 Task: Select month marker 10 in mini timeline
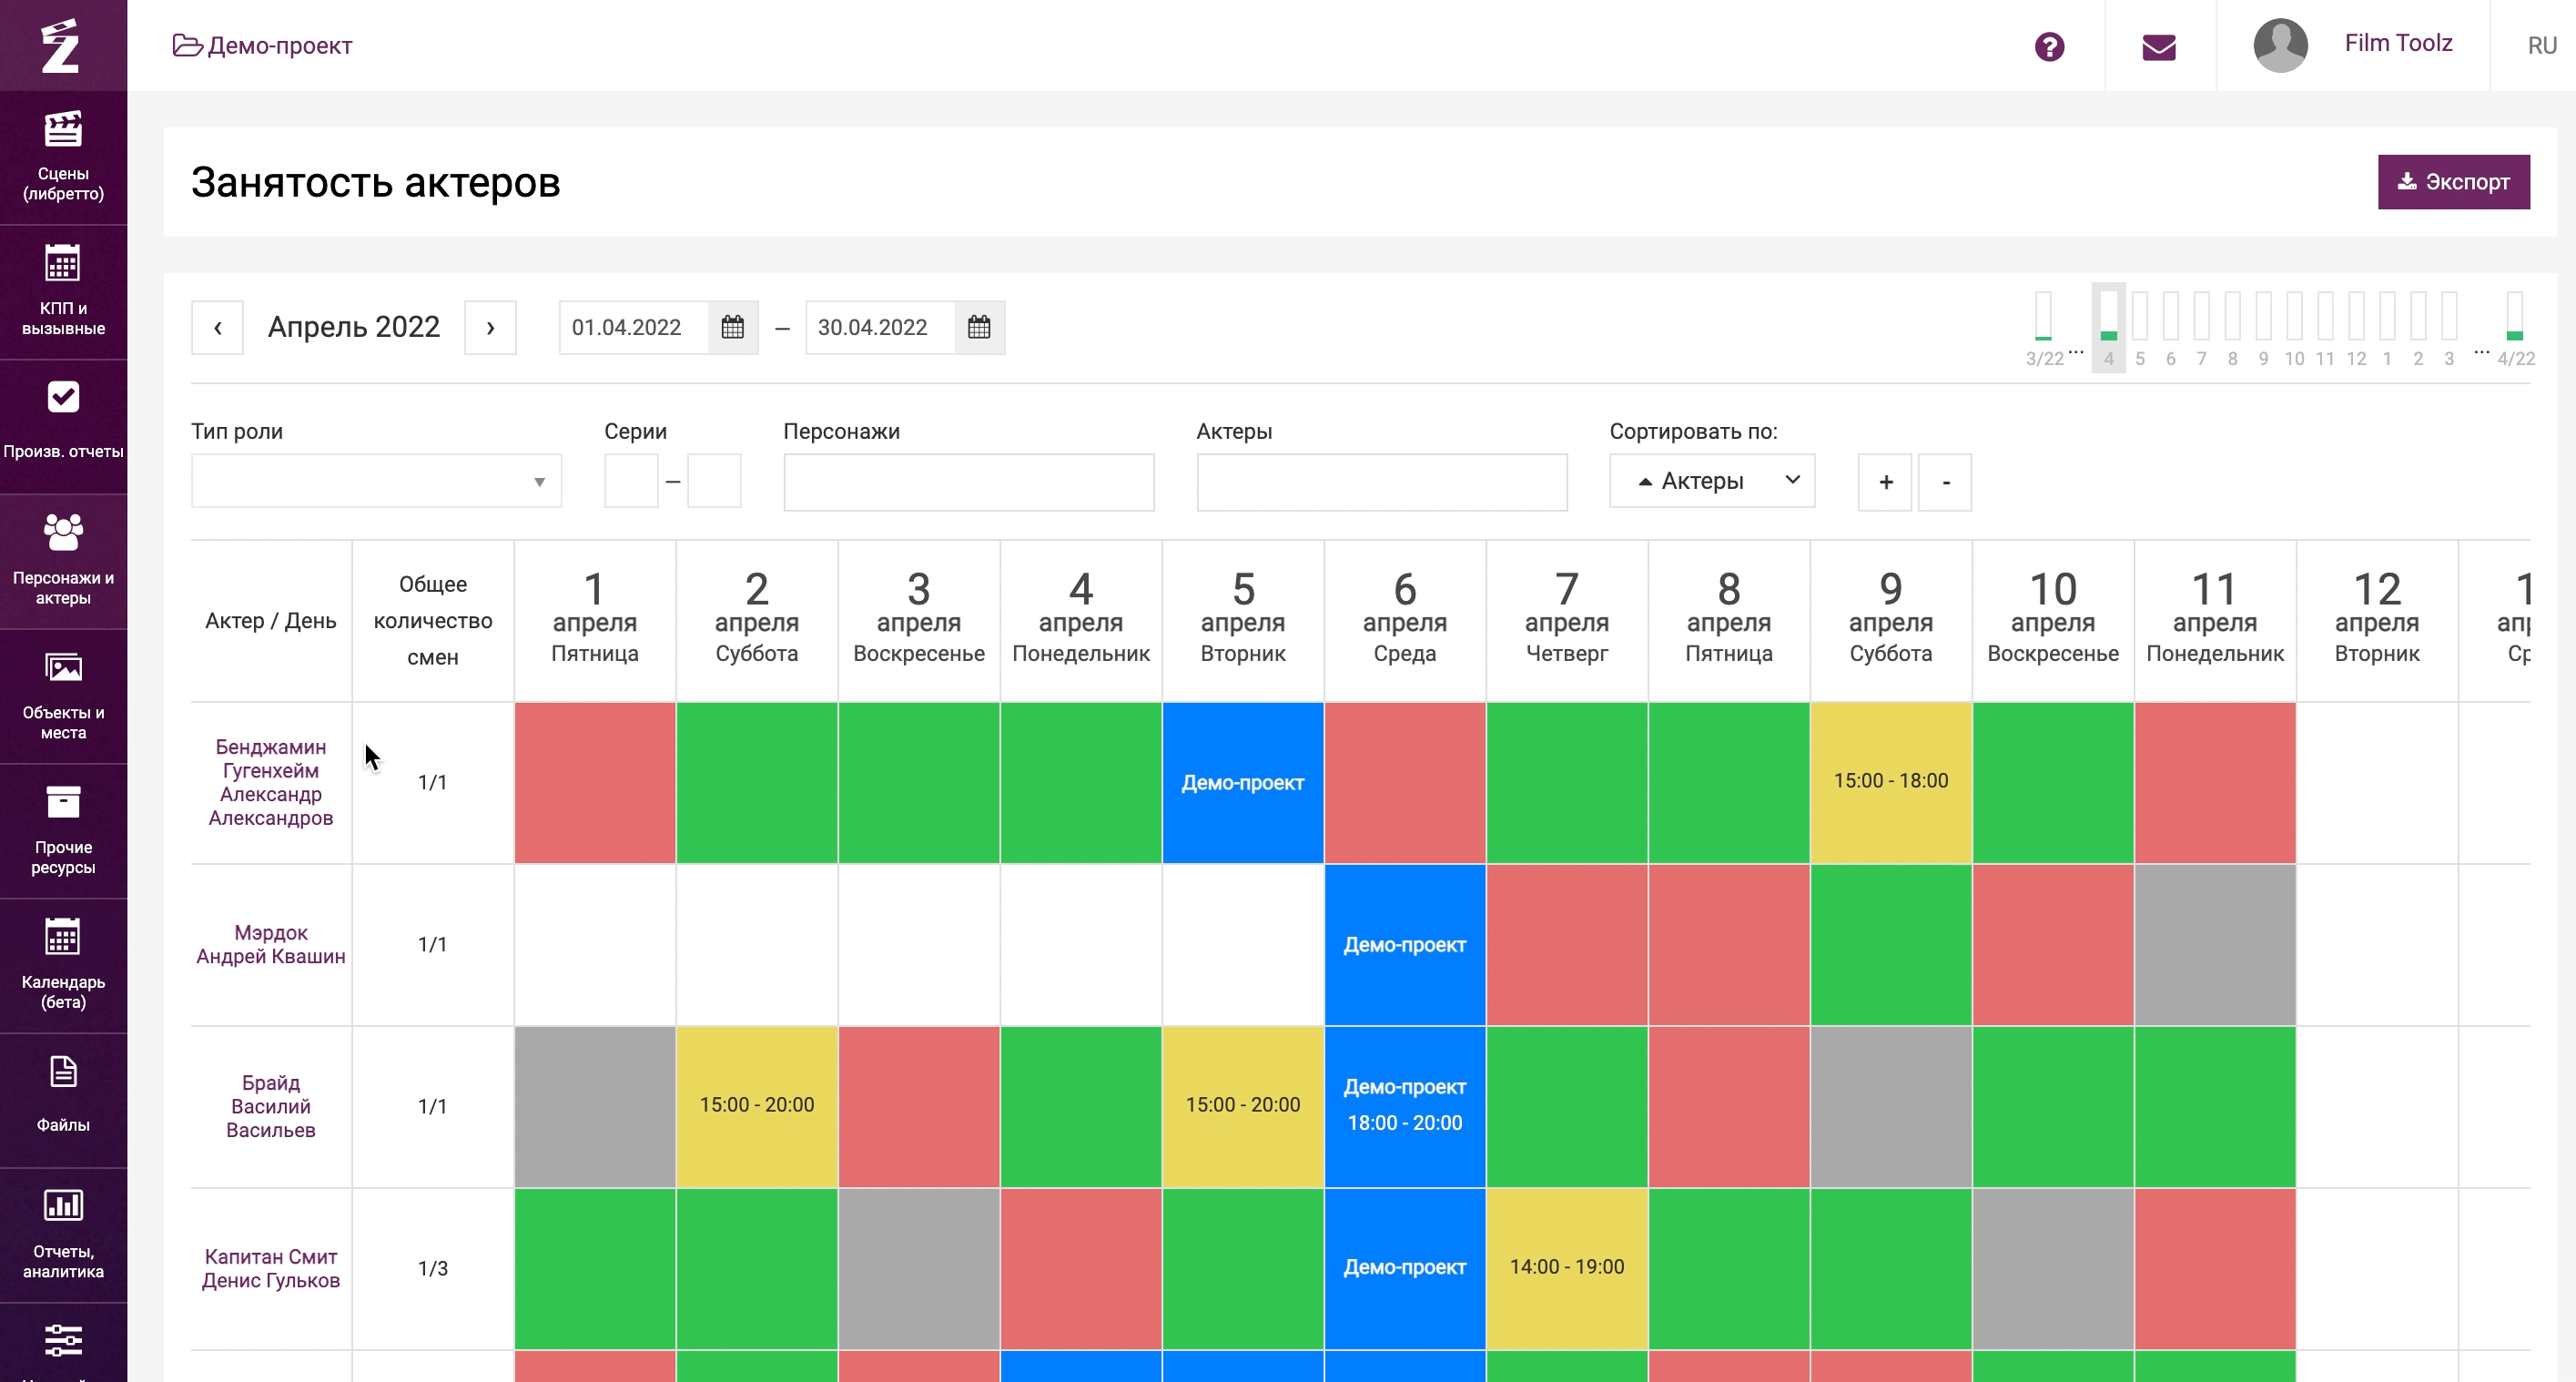[2294, 330]
